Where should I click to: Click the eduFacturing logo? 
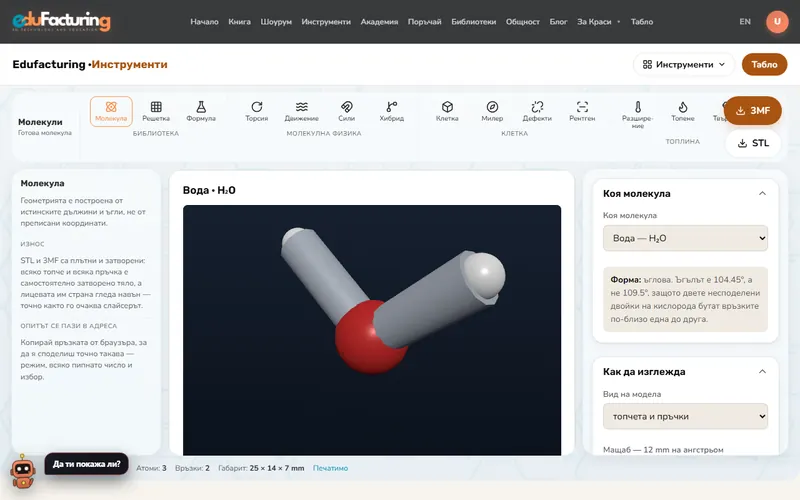[61, 21]
